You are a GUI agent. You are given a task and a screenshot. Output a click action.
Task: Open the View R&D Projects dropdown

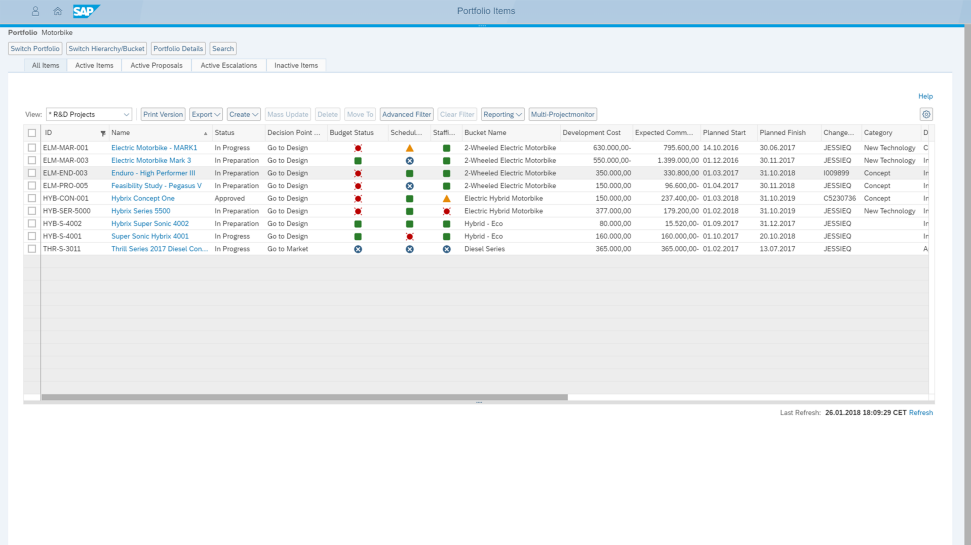(x=89, y=115)
